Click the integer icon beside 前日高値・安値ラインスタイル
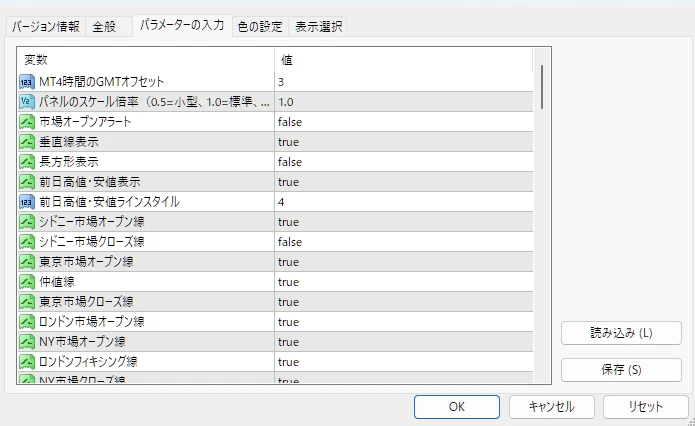This screenshot has width=695, height=426. click(x=27, y=202)
